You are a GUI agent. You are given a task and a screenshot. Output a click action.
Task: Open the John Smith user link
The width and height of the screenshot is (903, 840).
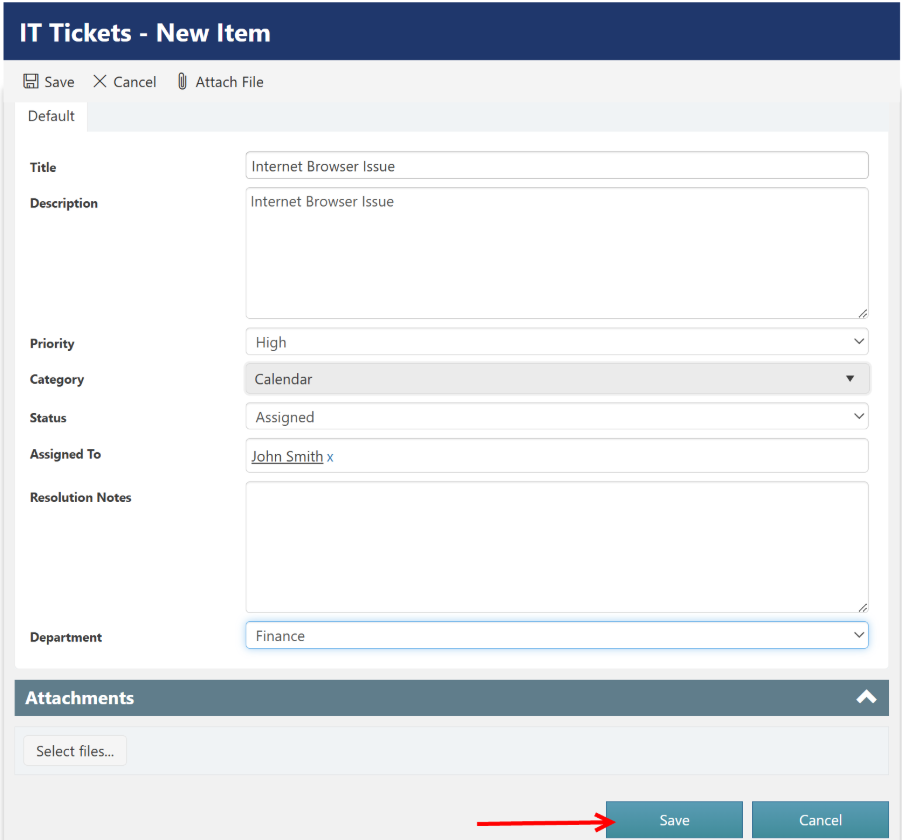tap(287, 457)
